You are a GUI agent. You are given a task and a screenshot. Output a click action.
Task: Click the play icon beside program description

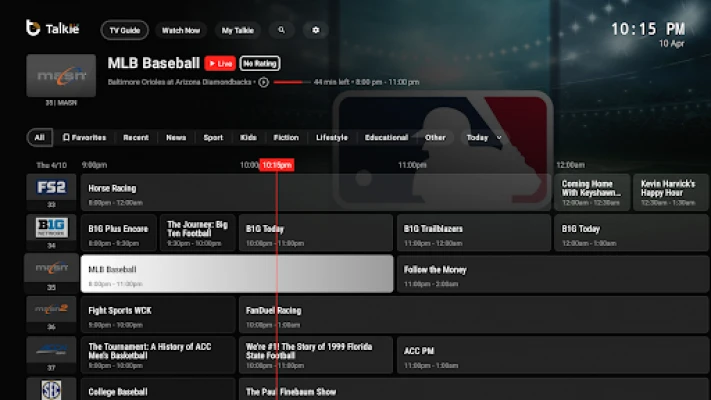click(x=264, y=82)
